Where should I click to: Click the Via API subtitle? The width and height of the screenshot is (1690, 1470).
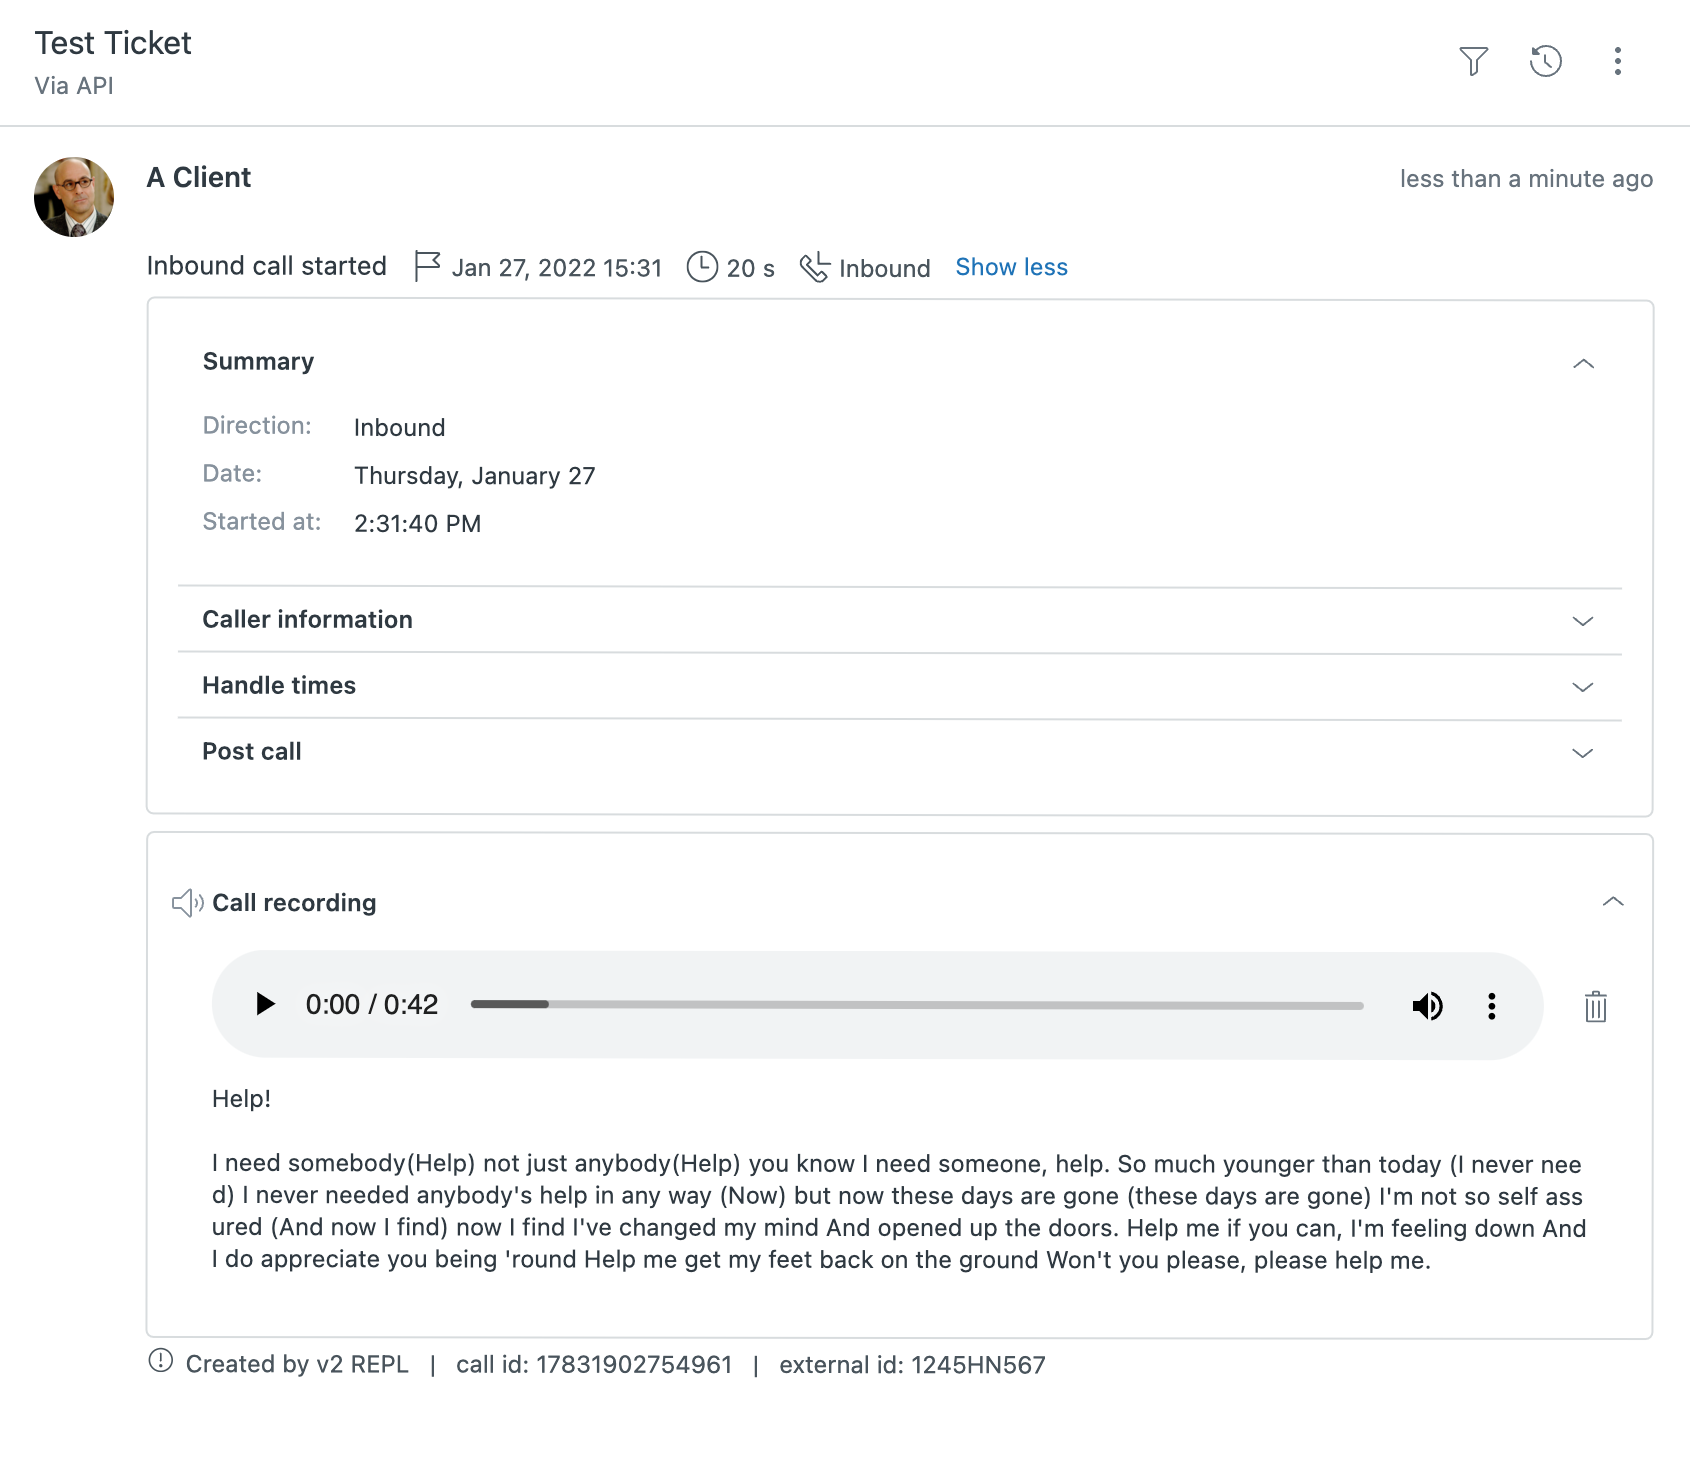click(x=74, y=86)
